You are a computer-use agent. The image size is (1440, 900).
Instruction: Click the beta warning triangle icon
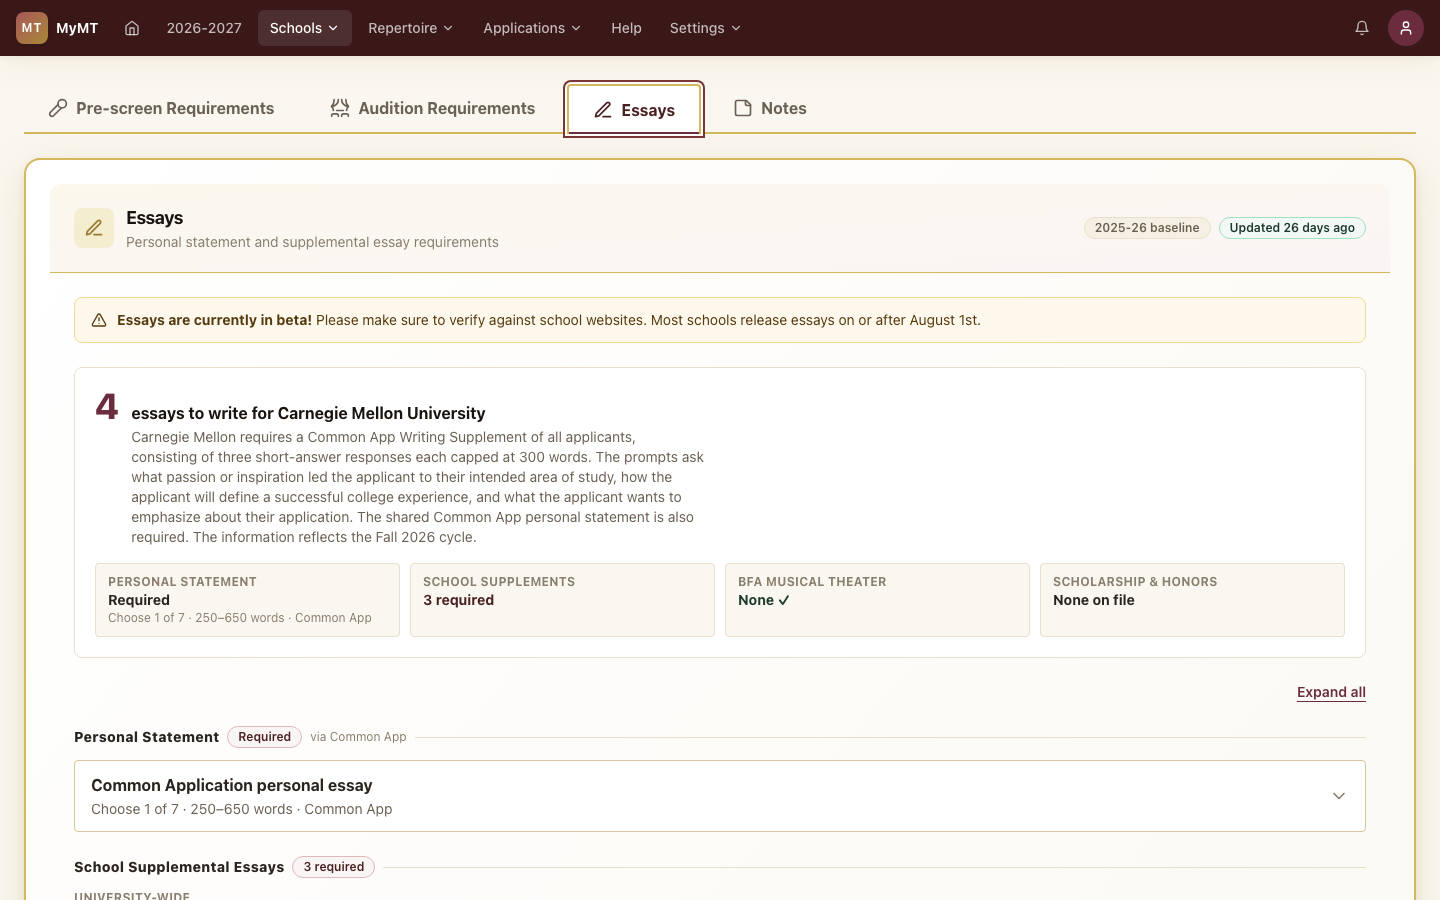[x=99, y=320]
